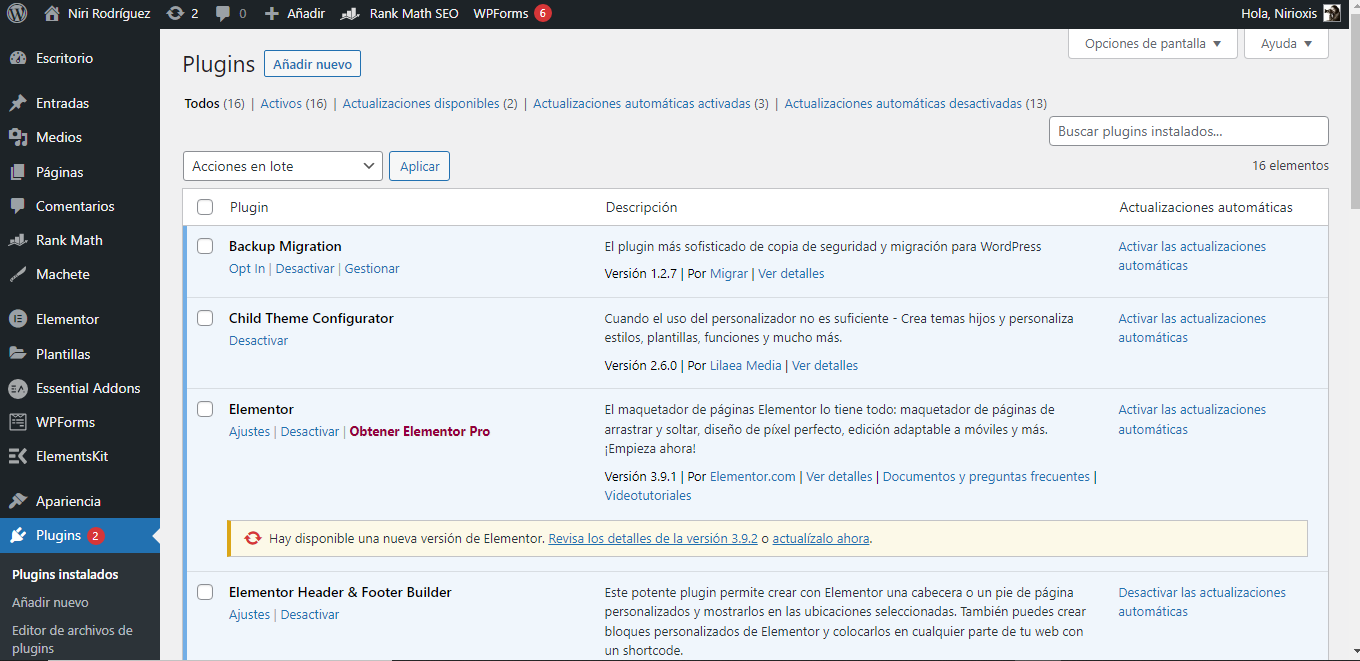Screen dimensions: 1360x661
Task: Click the Rank Math sidebar icon
Action: (x=18, y=240)
